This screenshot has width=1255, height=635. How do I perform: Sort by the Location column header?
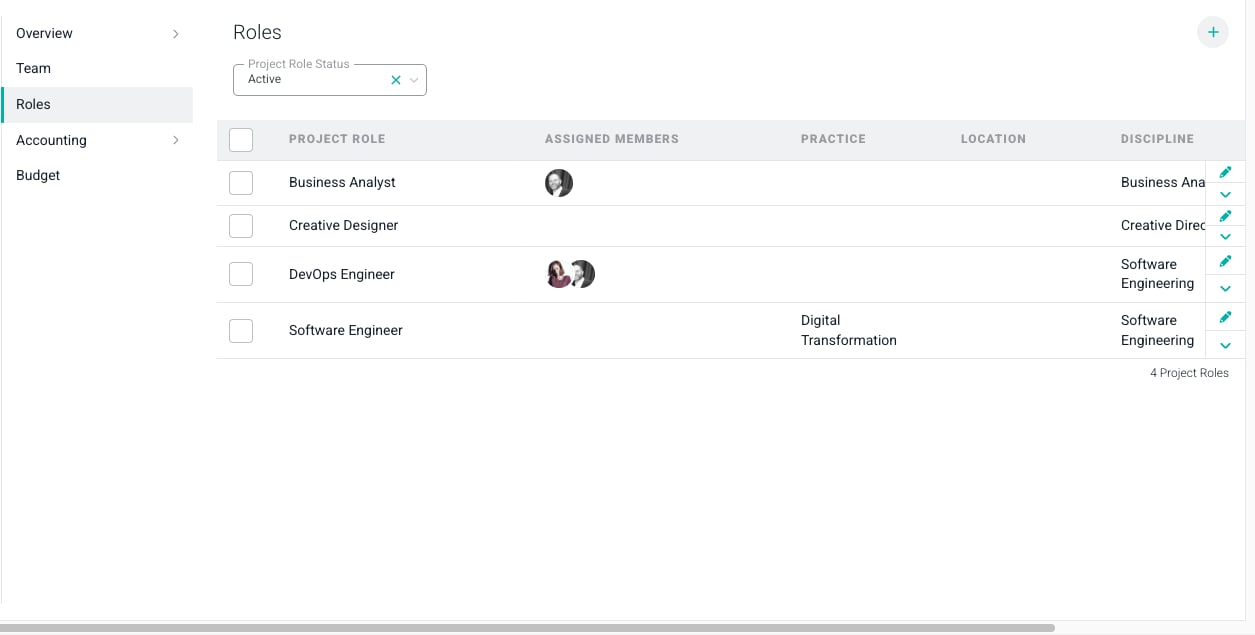[x=993, y=139]
